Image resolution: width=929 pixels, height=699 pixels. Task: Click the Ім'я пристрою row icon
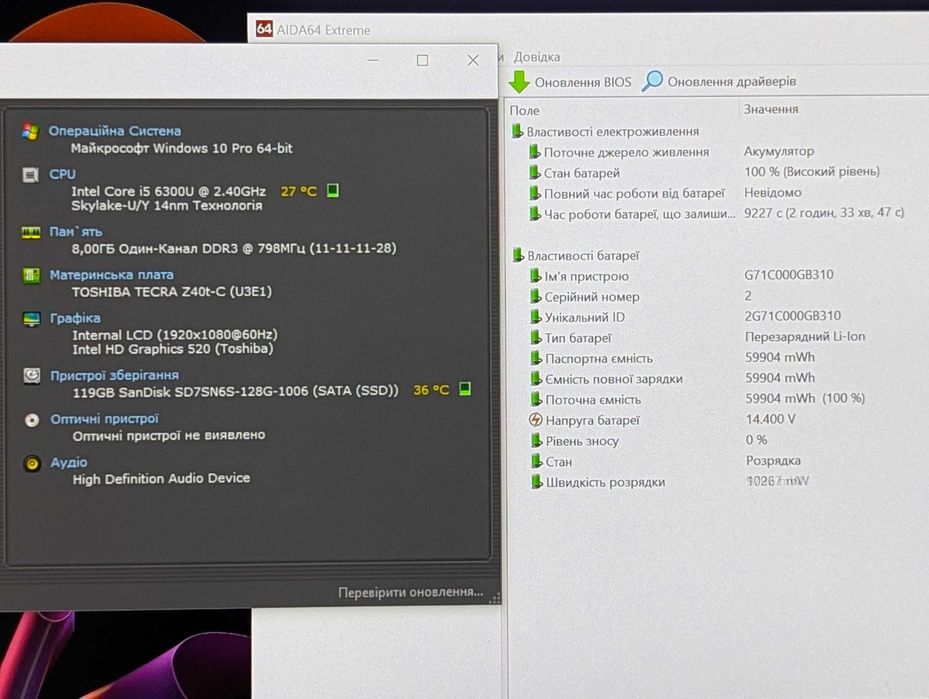click(x=536, y=275)
